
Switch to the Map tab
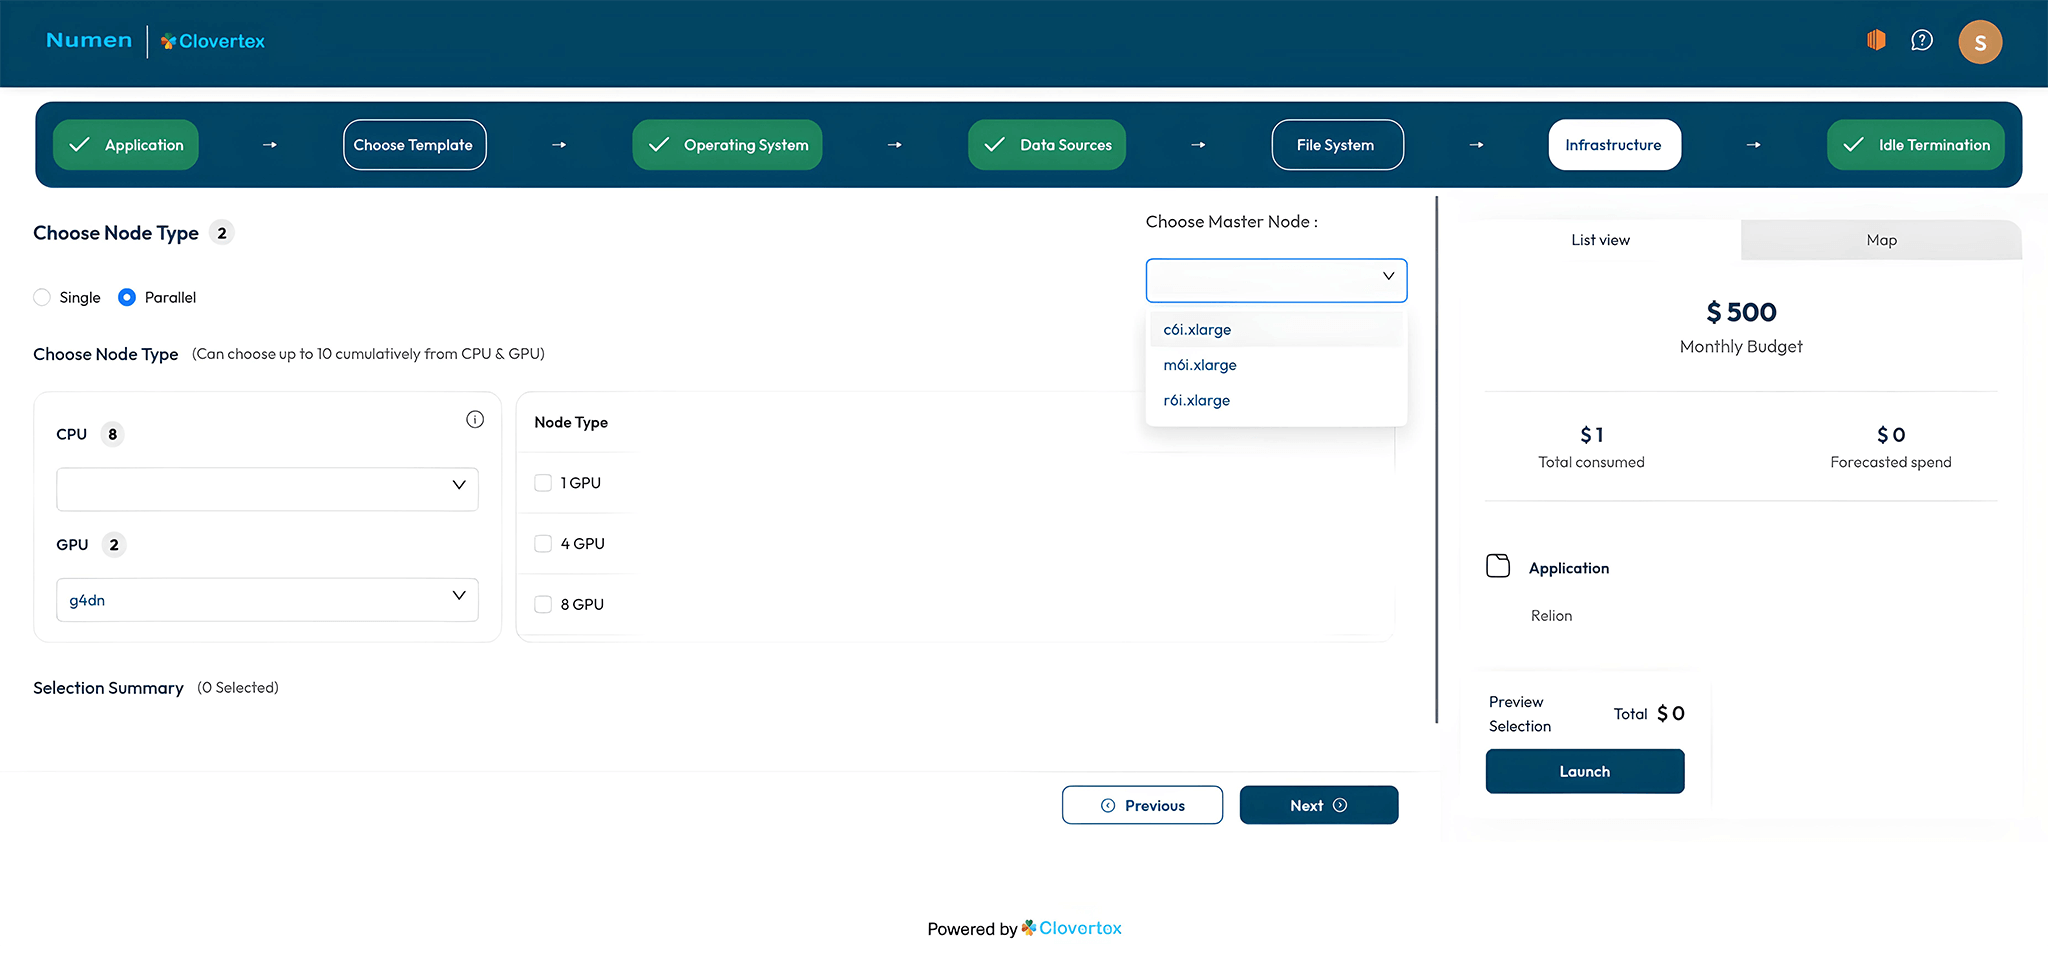click(x=1880, y=240)
